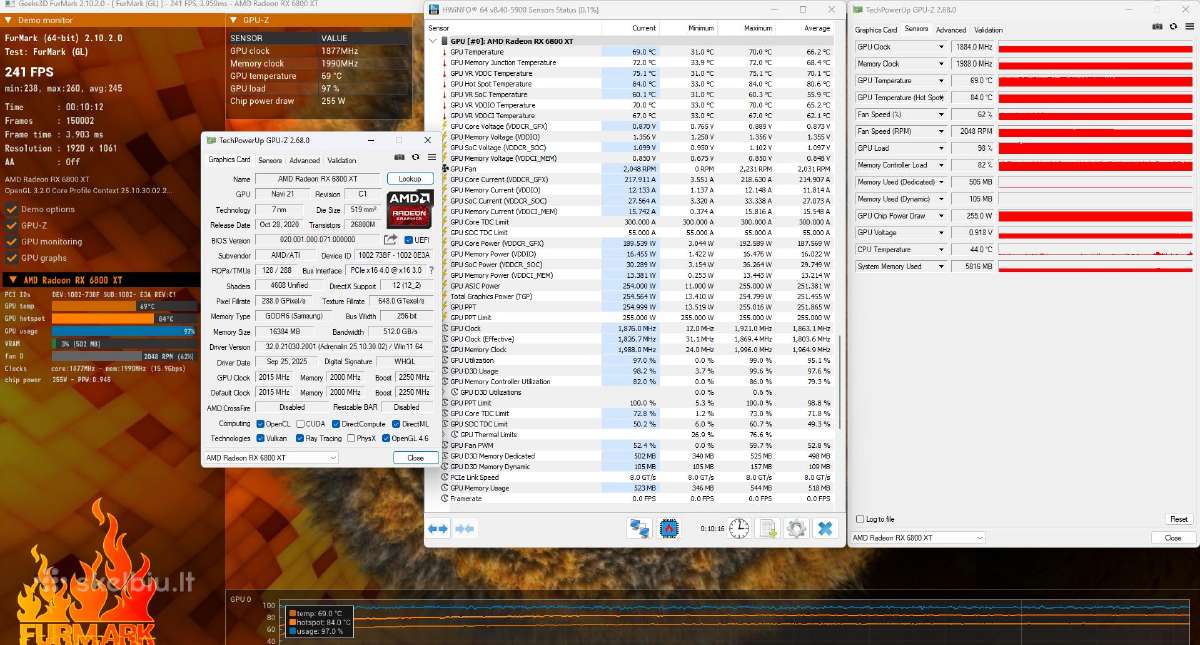Click AMD Radeon logo in GPU-Z

click(410, 209)
